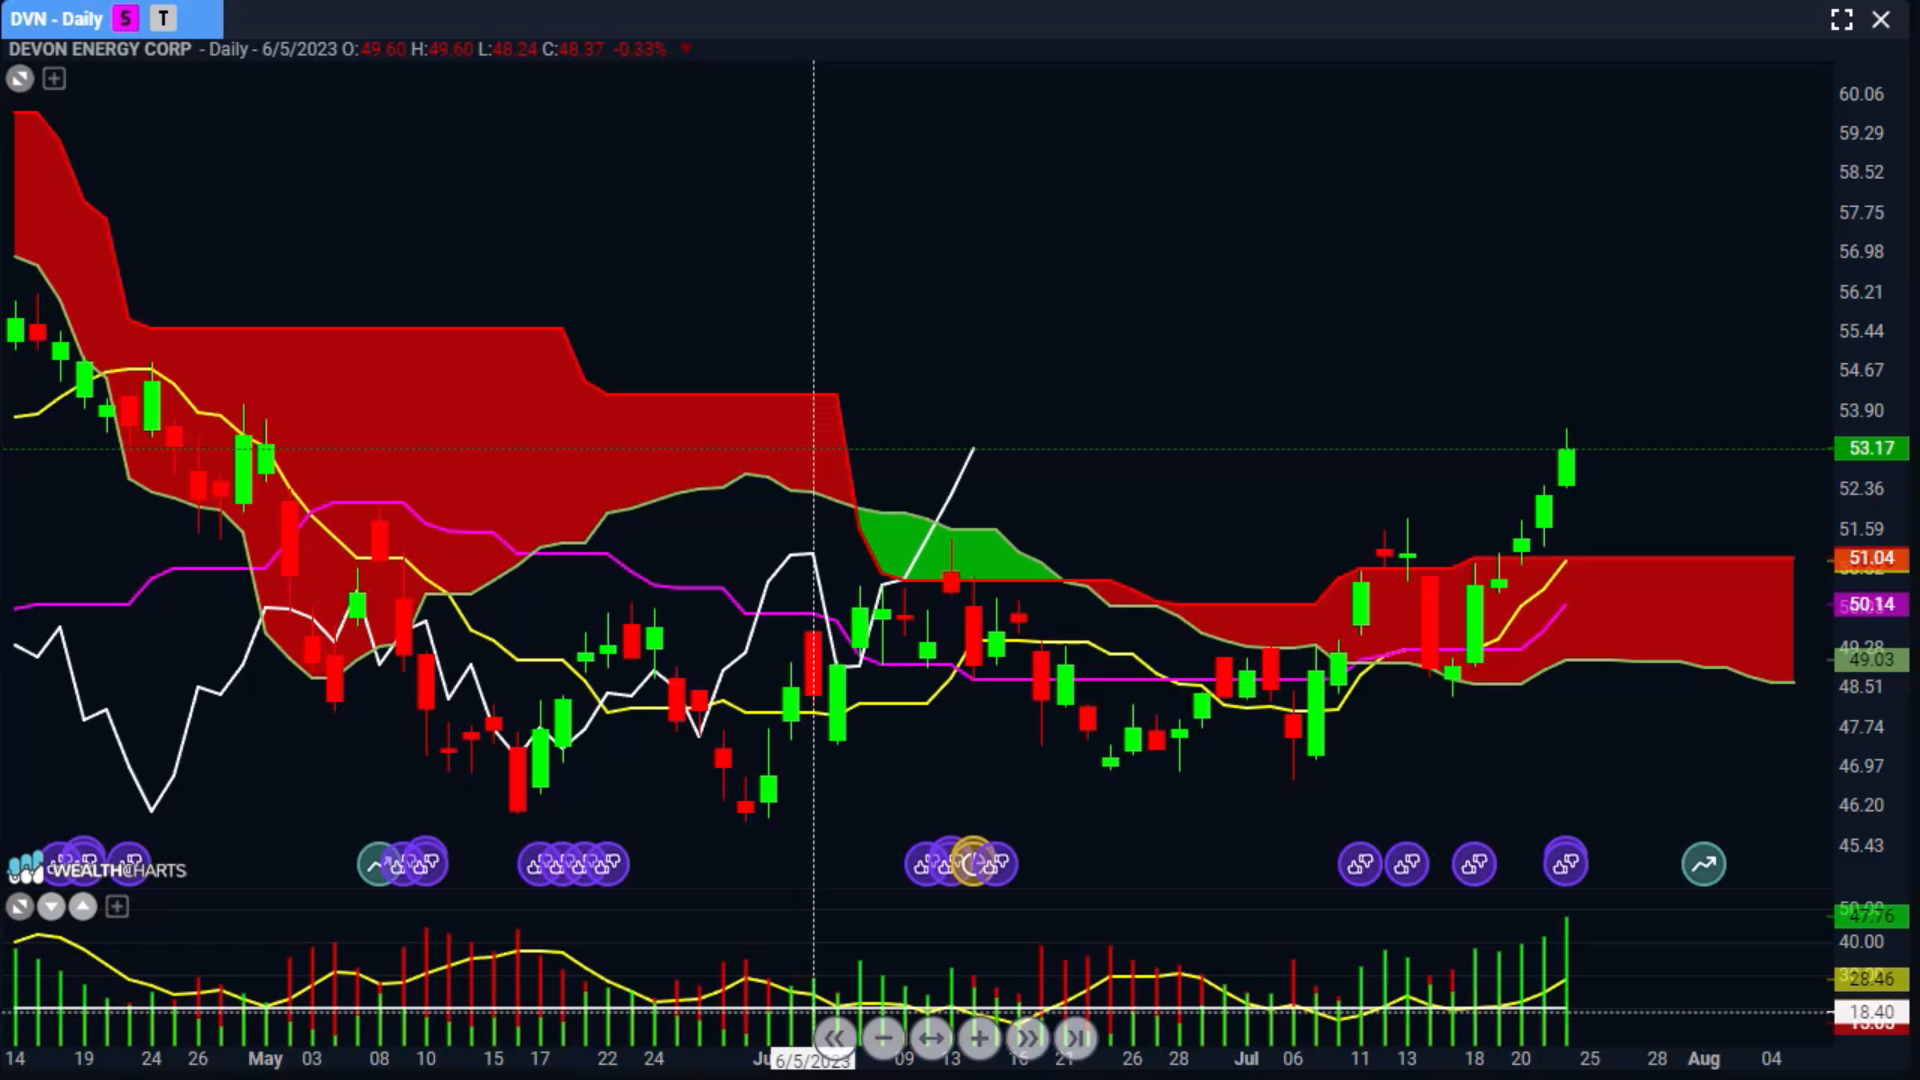The width and height of the screenshot is (1920, 1080).
Task: Move the lower indicator panel down
Action: pos(51,907)
